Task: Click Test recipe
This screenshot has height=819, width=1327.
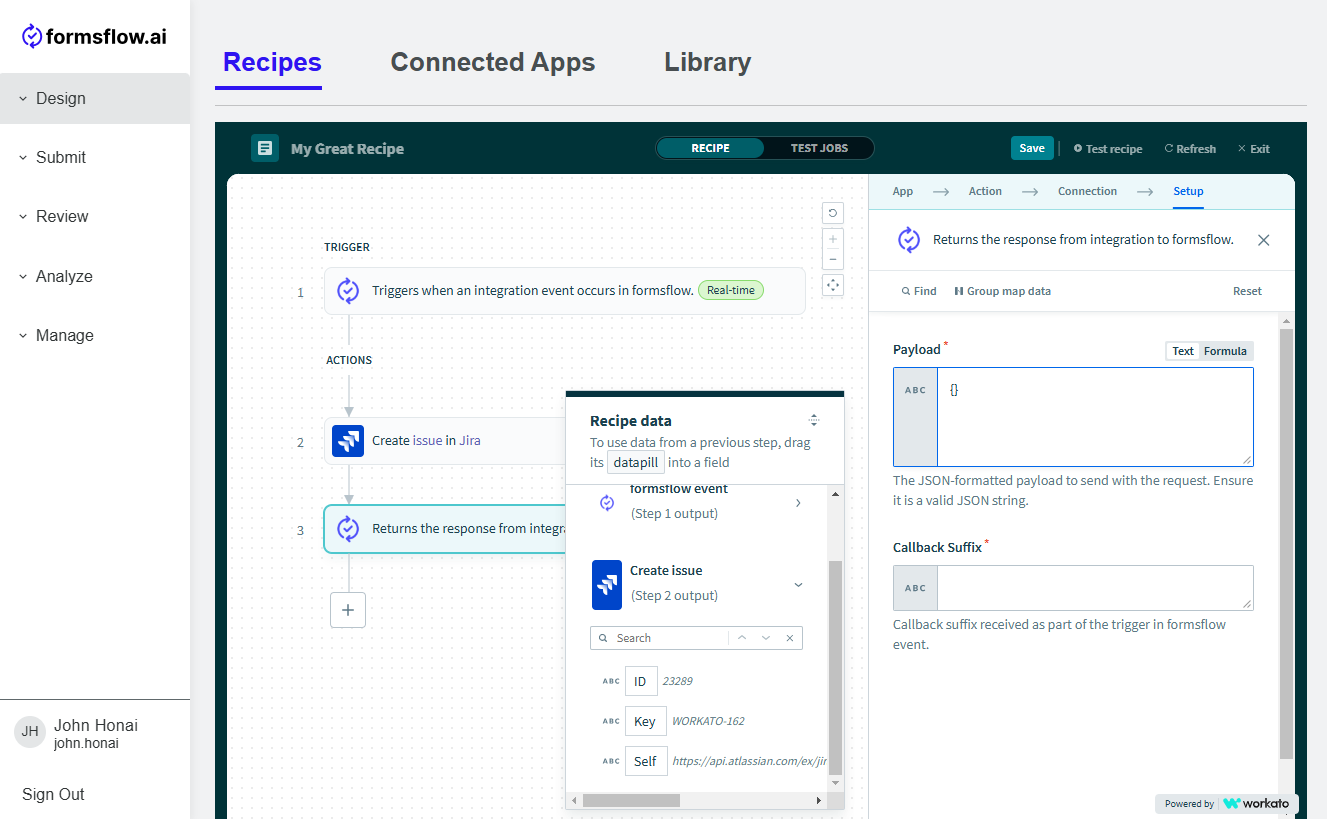Action: click(1107, 149)
